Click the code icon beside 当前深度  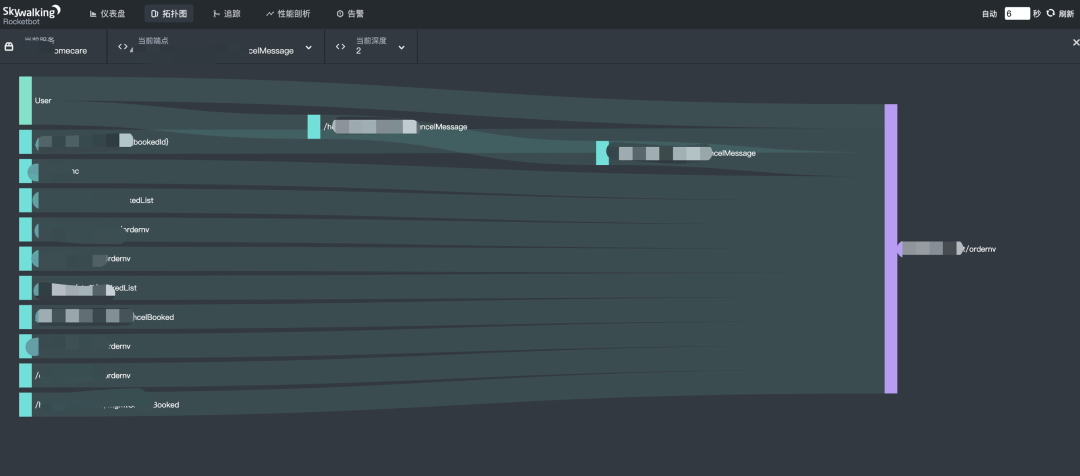click(x=340, y=47)
